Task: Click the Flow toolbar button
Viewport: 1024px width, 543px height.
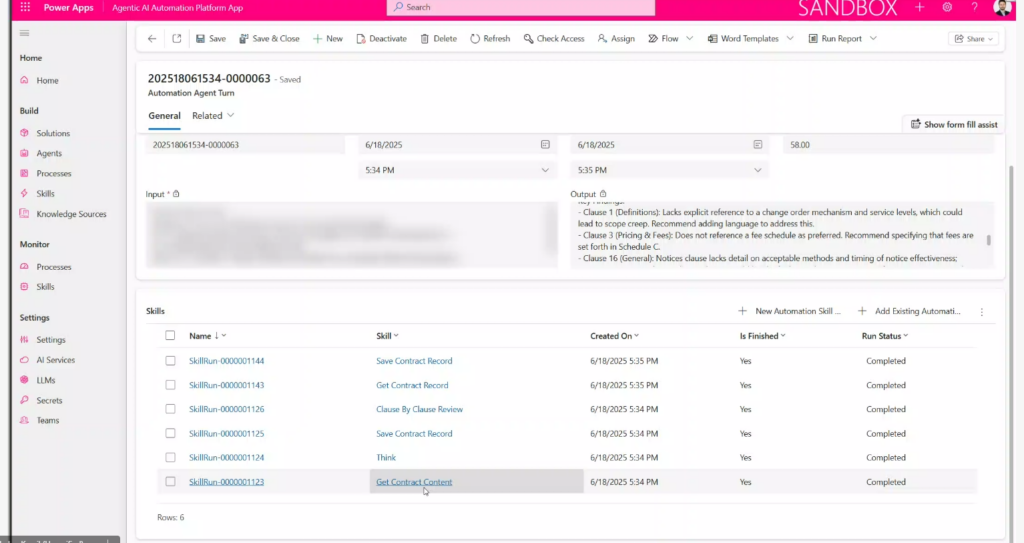Action: (663, 39)
